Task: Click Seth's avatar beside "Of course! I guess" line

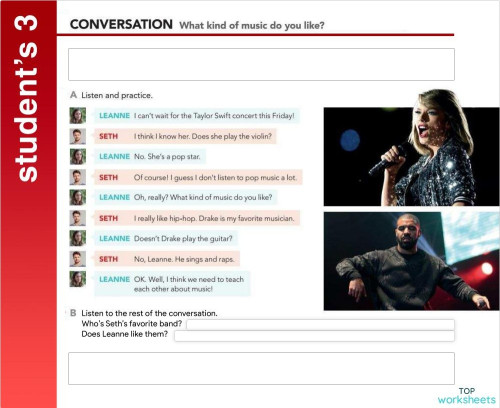Action: coord(78,177)
